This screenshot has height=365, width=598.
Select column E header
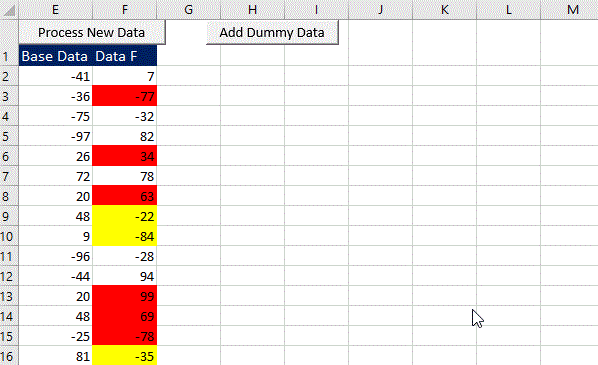[x=55, y=10]
